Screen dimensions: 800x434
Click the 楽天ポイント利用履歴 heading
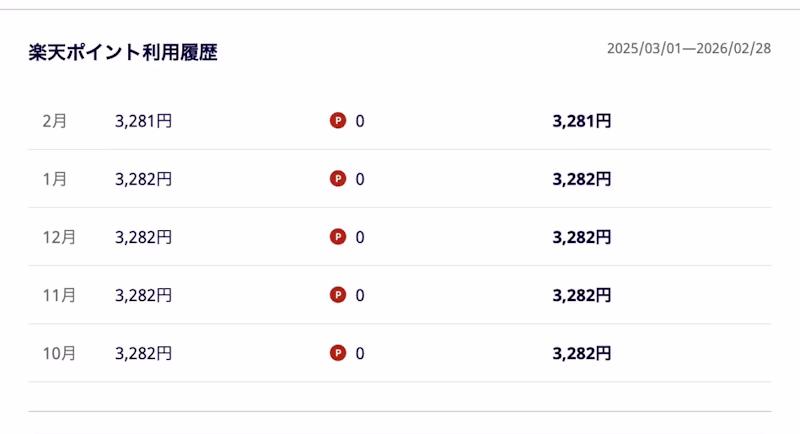pyautogui.click(x=123, y=53)
